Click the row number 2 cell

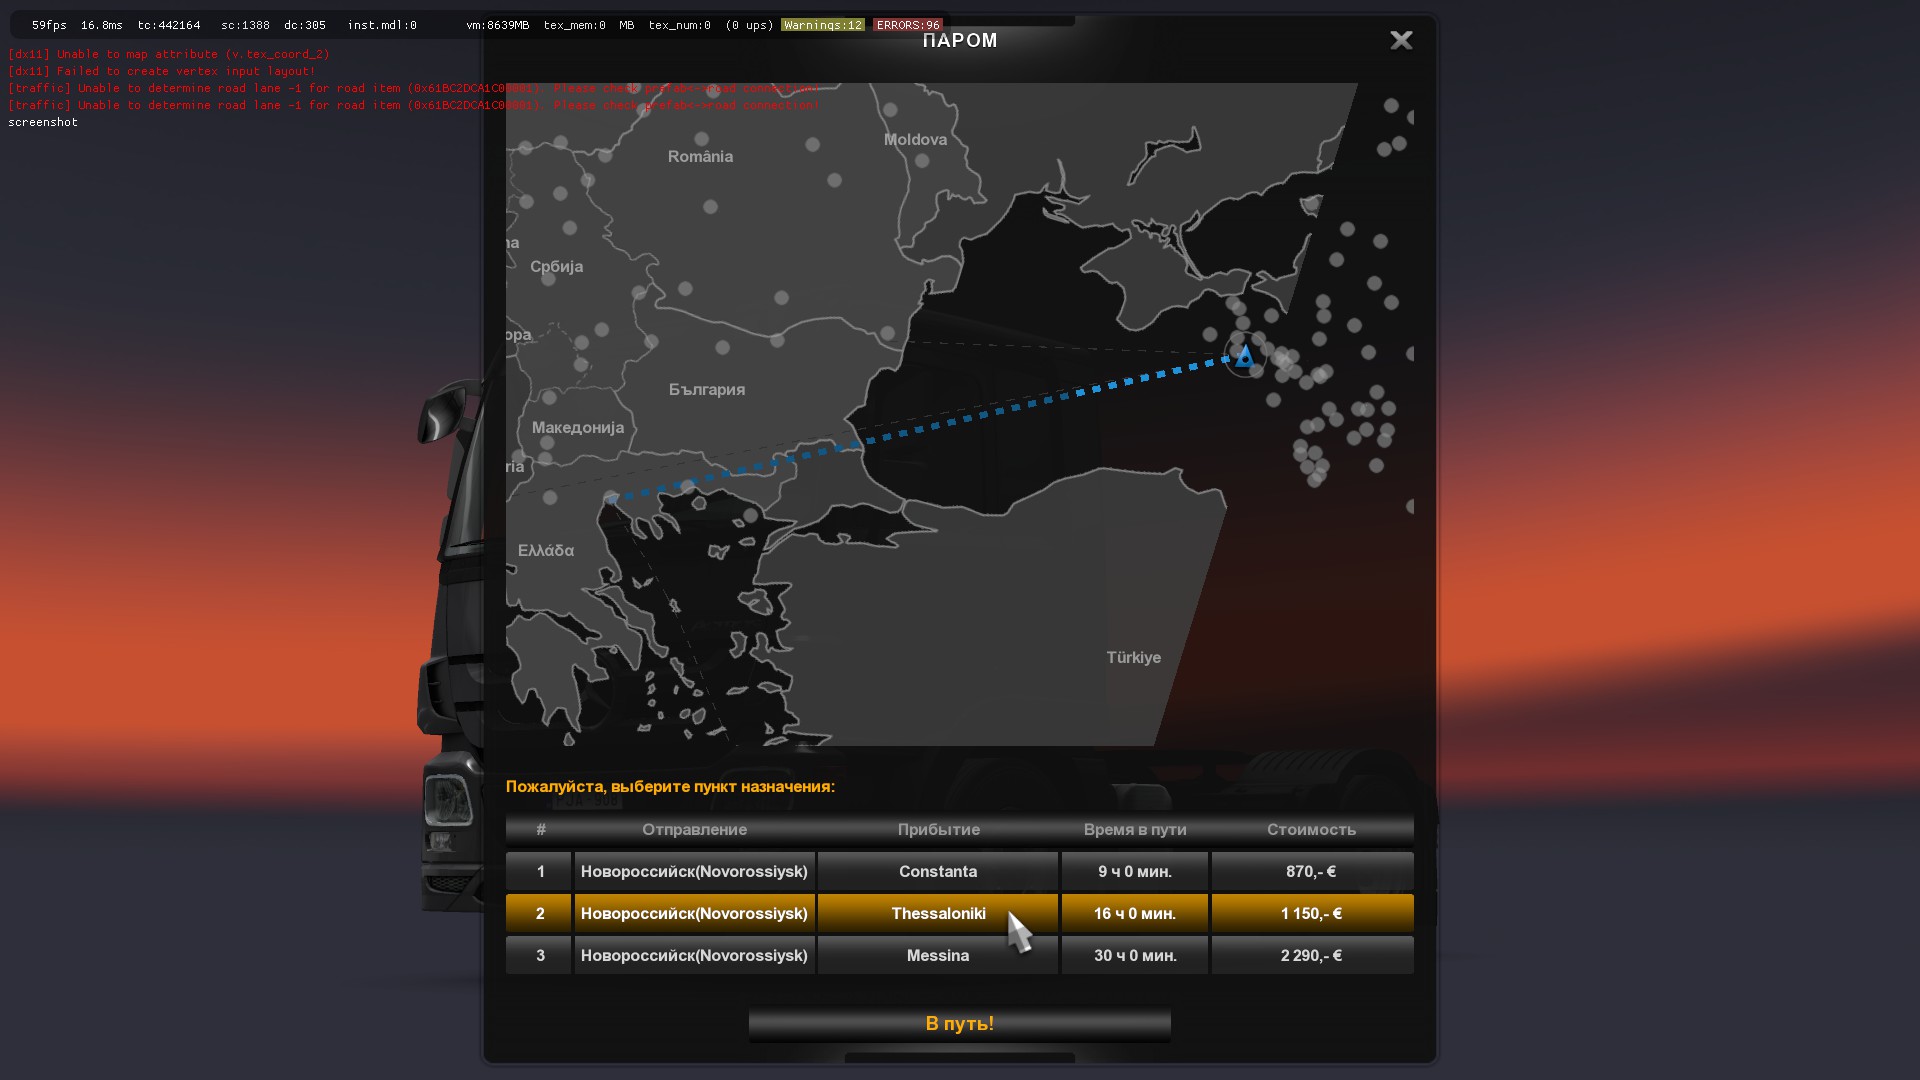click(x=539, y=913)
